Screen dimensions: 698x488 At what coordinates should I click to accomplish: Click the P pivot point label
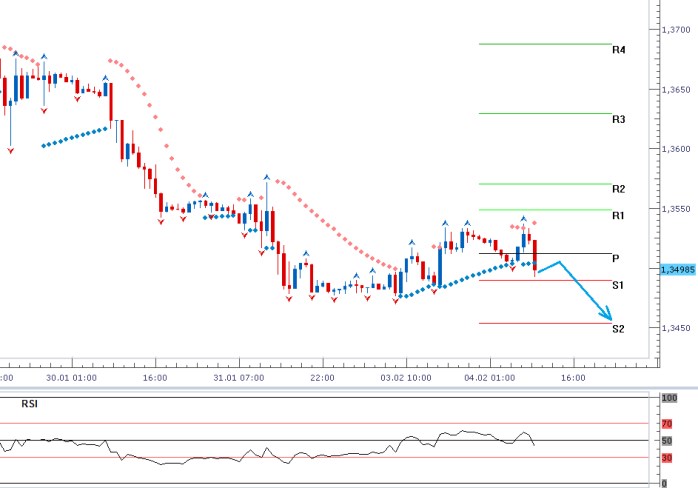[x=616, y=259]
